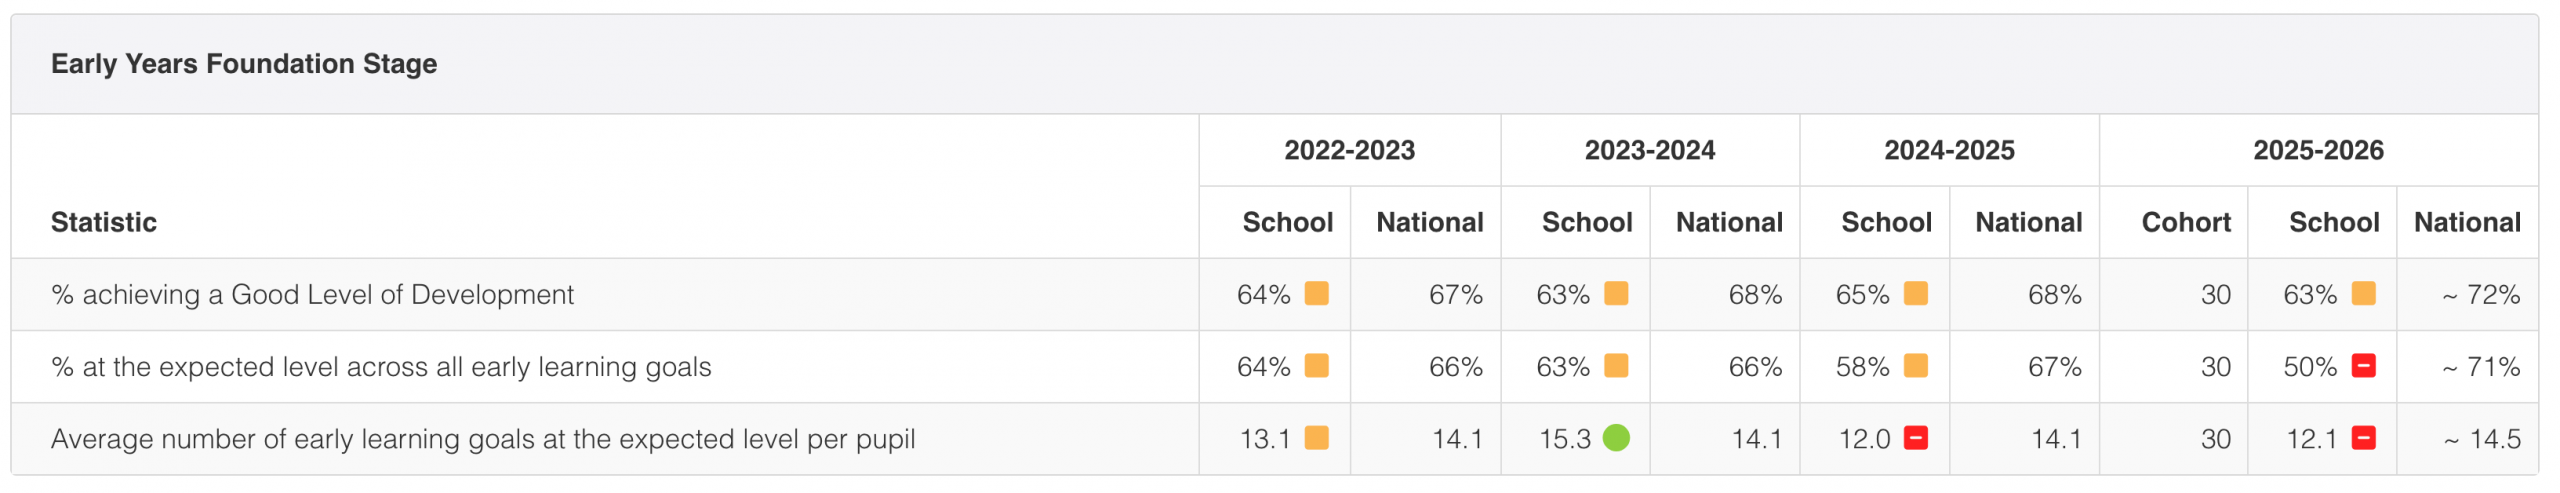
Task: Select the 2022-2023 year column header
Action: pos(1349,150)
